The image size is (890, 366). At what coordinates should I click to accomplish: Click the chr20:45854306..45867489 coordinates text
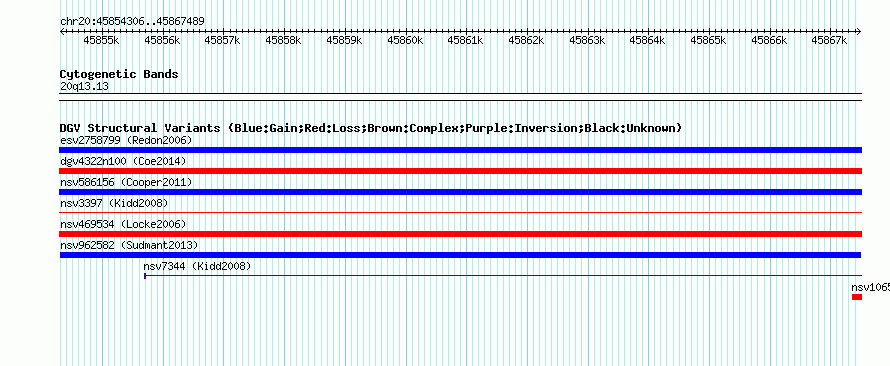pos(132,21)
